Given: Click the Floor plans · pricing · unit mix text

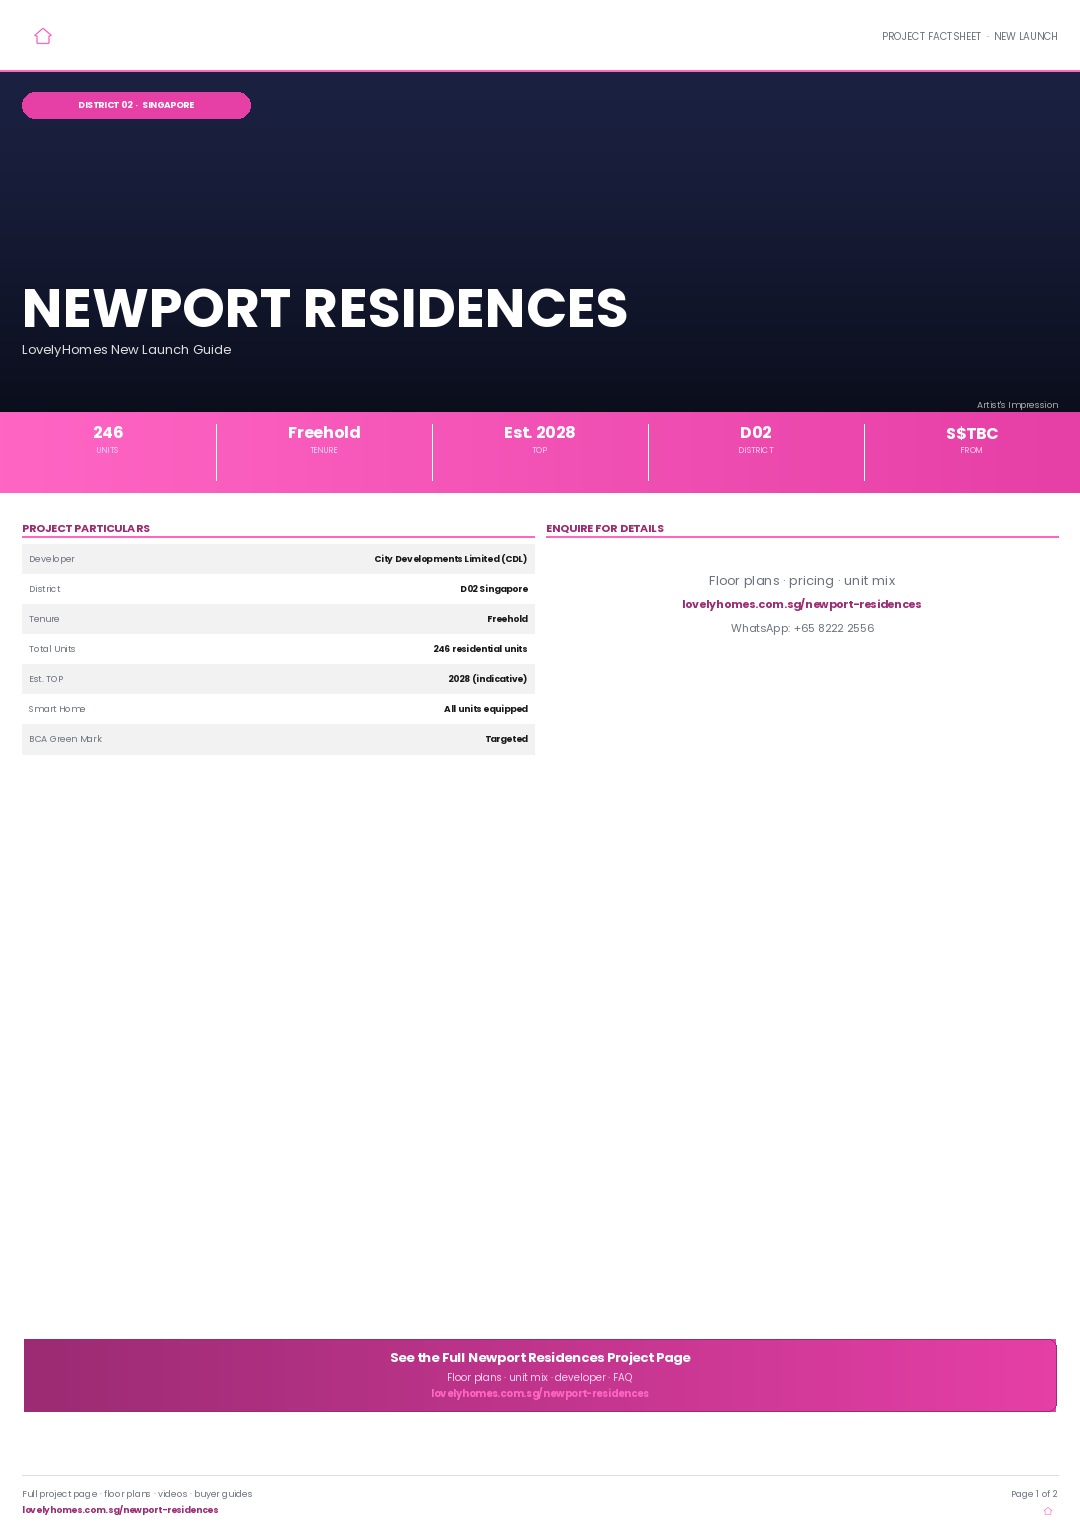Looking at the screenshot, I should pyautogui.click(x=802, y=581).
